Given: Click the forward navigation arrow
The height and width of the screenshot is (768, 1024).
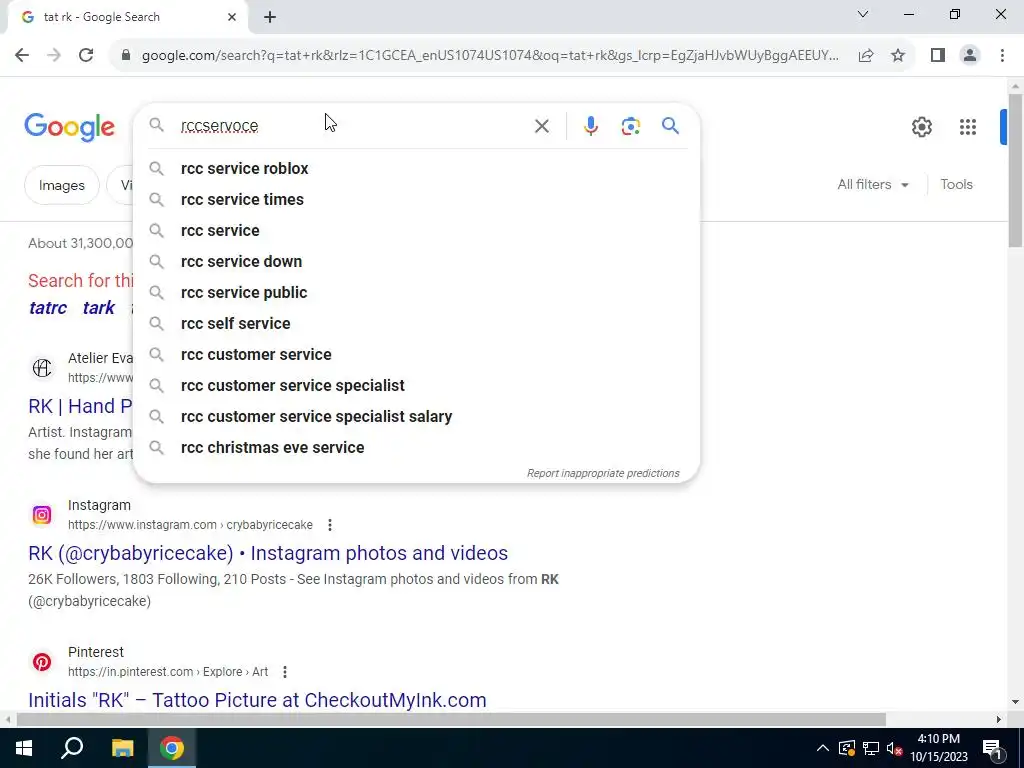Looking at the screenshot, I should pyautogui.click(x=54, y=56).
